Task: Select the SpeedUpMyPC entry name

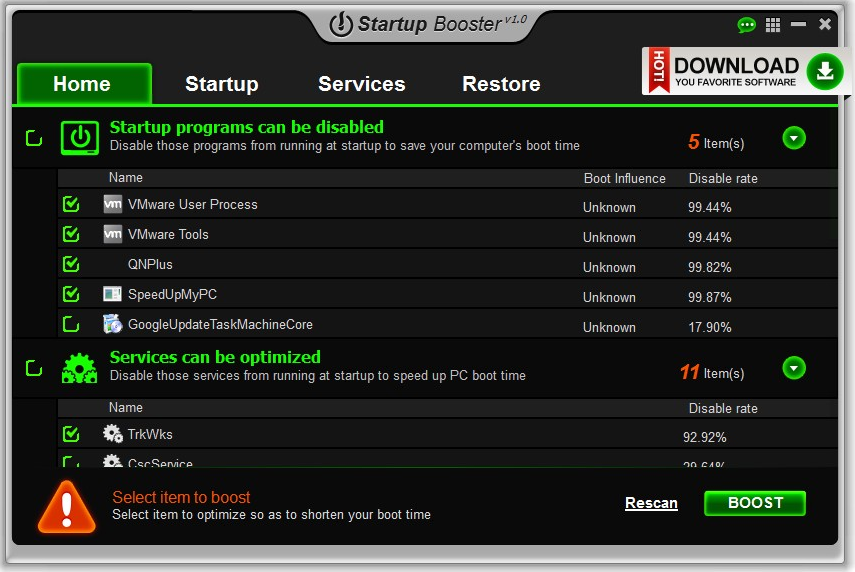Action: (x=172, y=294)
